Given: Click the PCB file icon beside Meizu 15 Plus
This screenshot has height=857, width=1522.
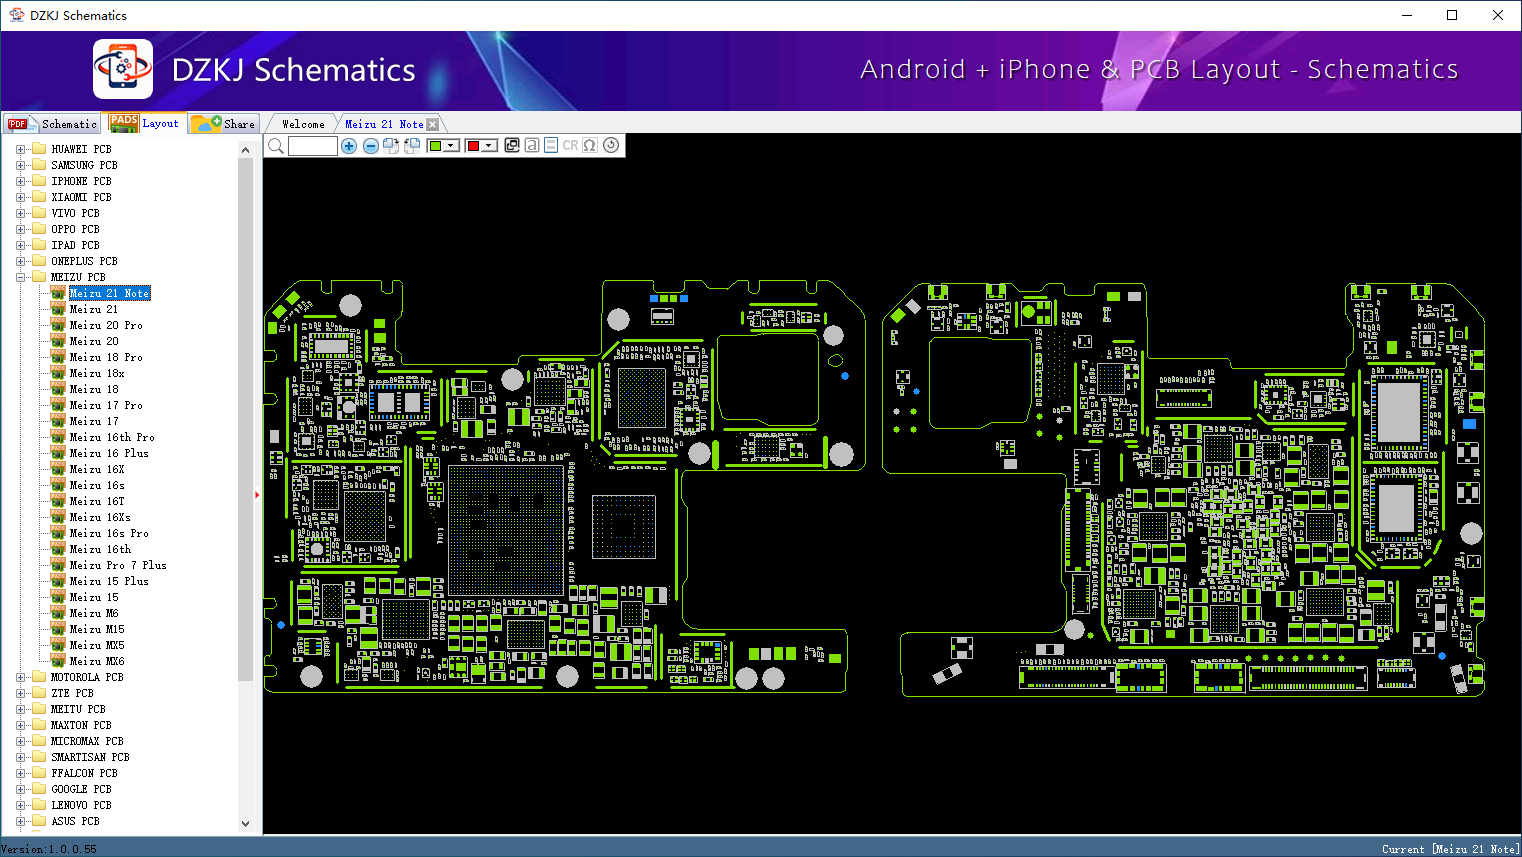Looking at the screenshot, I should click(58, 581).
